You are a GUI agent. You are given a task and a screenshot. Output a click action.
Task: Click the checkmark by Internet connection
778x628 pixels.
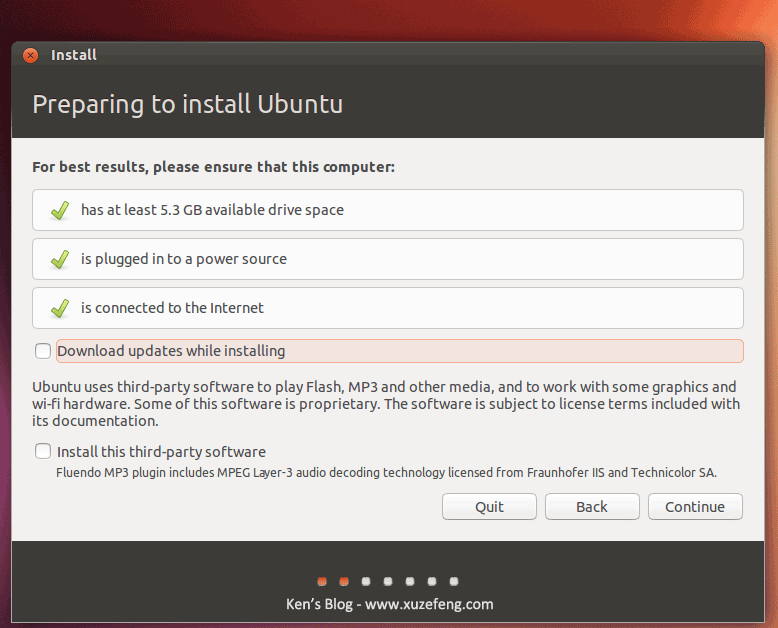pos(59,308)
